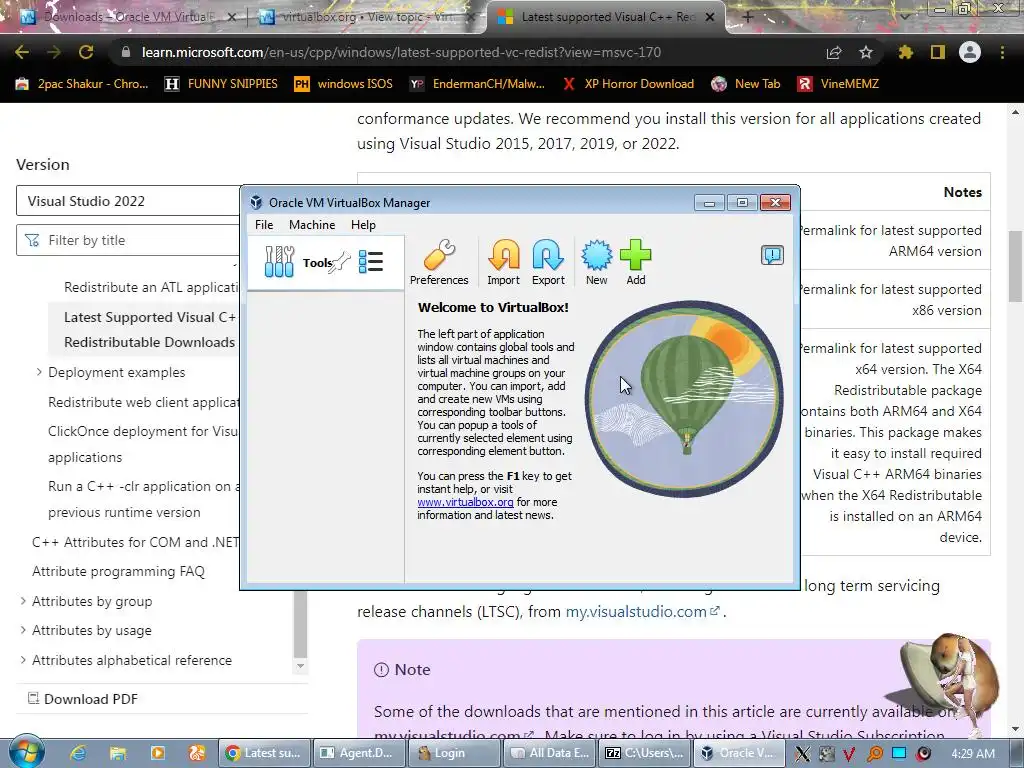The image size is (1024, 768).
Task: Switch to virtualbox.org View topic tab
Action: coord(368,17)
